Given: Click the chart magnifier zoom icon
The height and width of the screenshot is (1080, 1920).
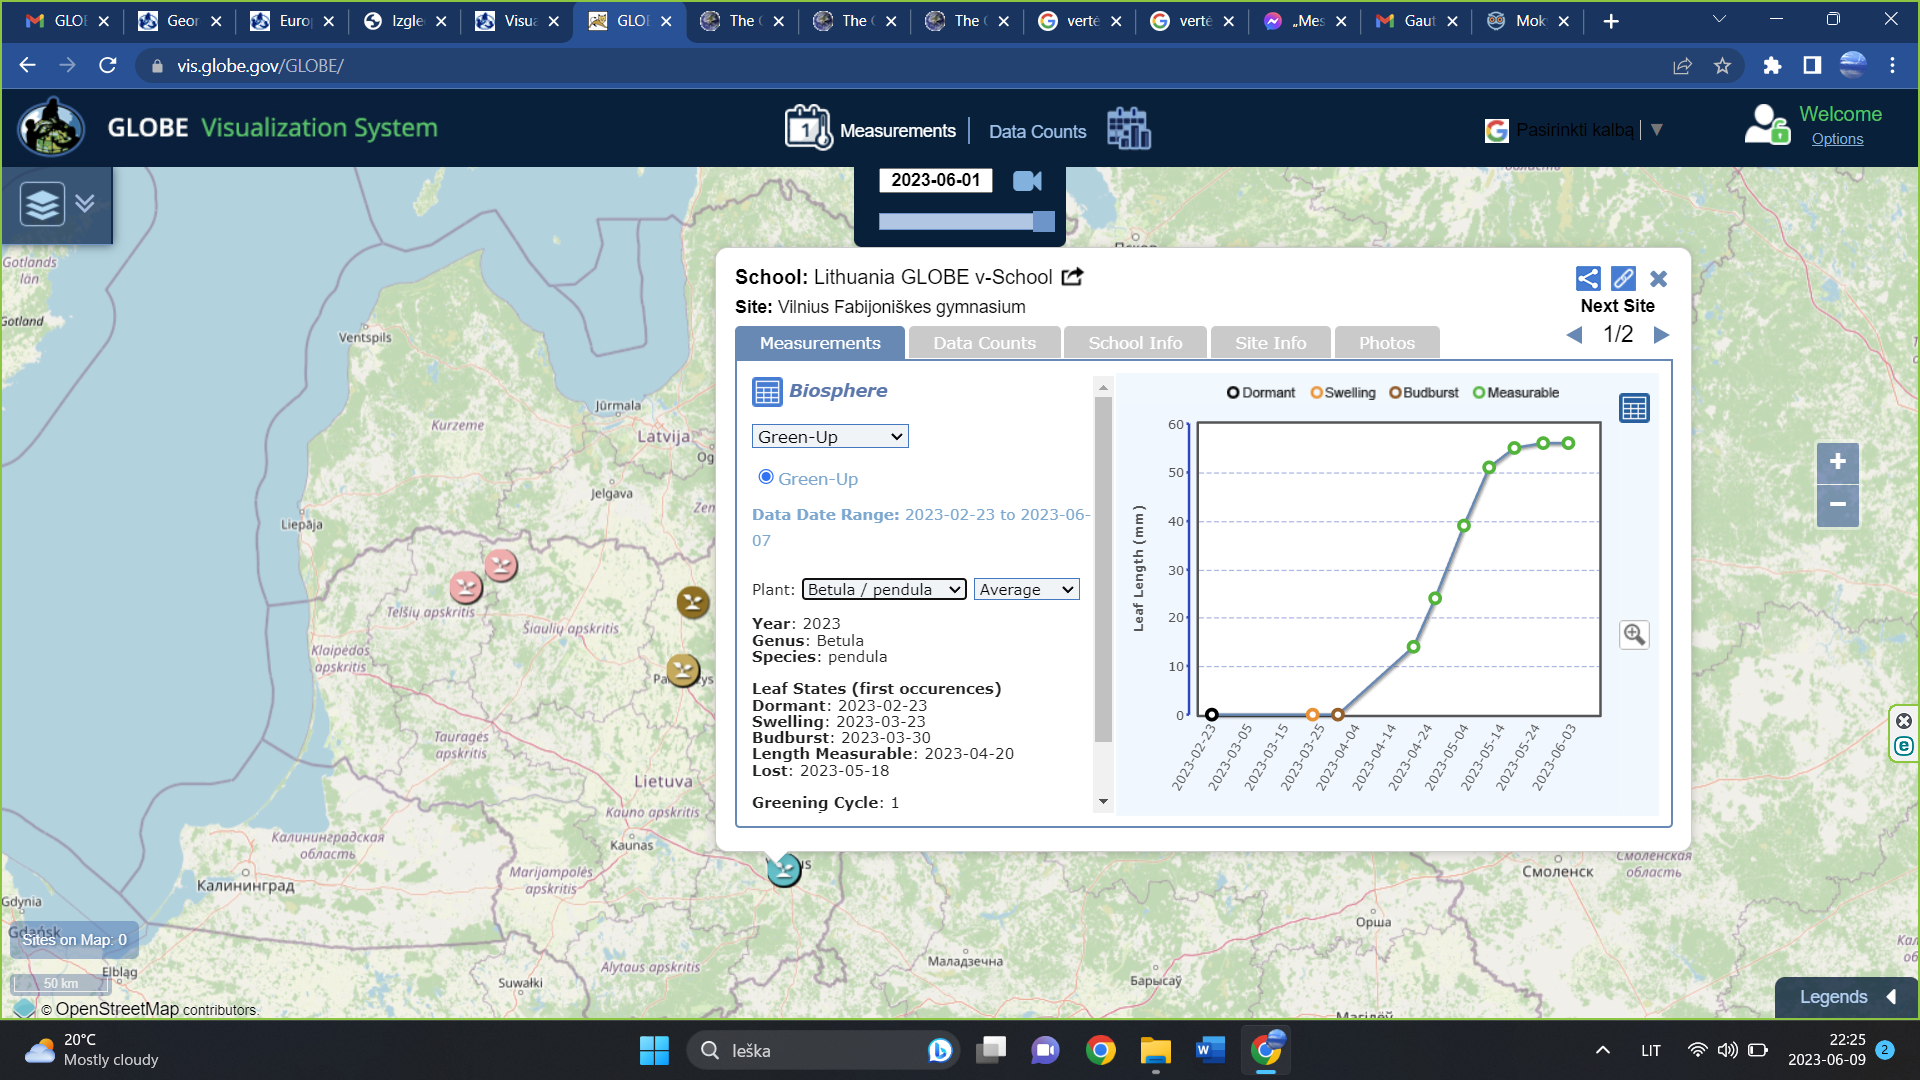Looking at the screenshot, I should pyautogui.click(x=1634, y=635).
